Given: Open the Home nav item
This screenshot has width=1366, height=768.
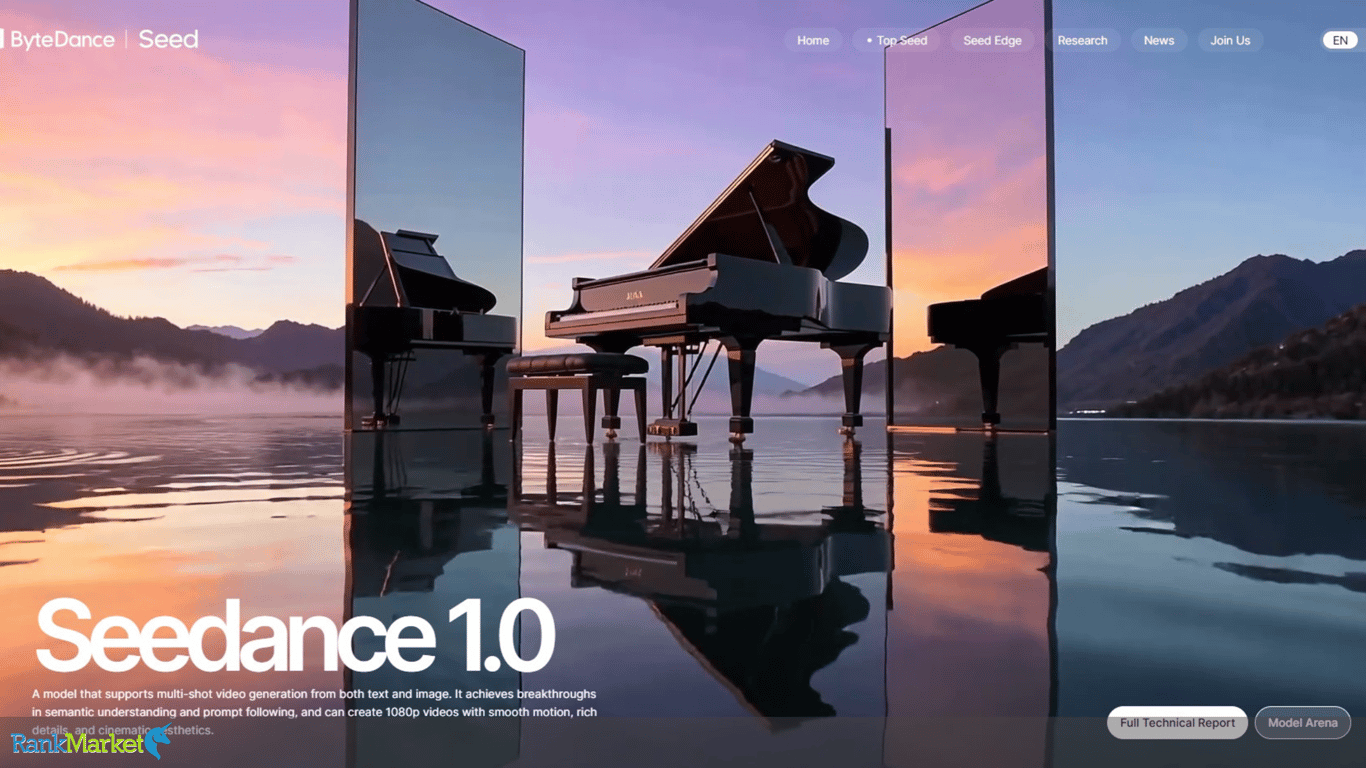Looking at the screenshot, I should click(813, 40).
